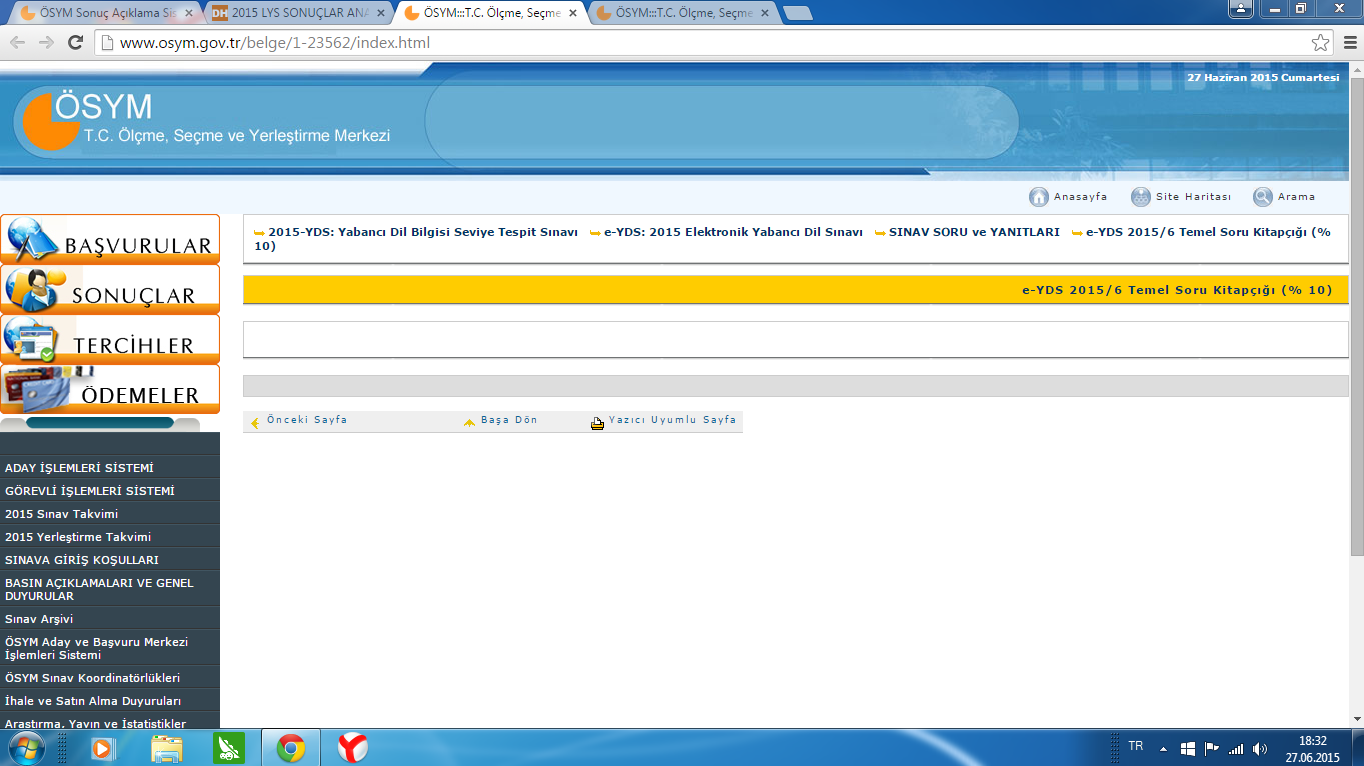Click the scrollbar down arrow
The image size is (1364, 766).
1356,720
